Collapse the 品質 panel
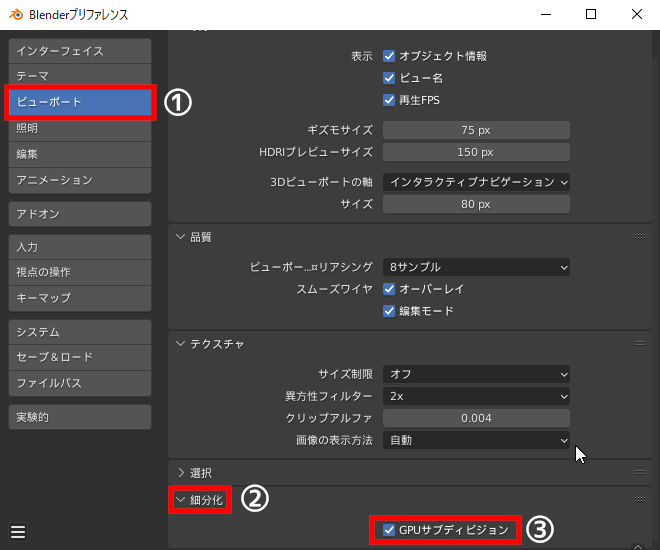The image size is (660, 550). point(180,237)
